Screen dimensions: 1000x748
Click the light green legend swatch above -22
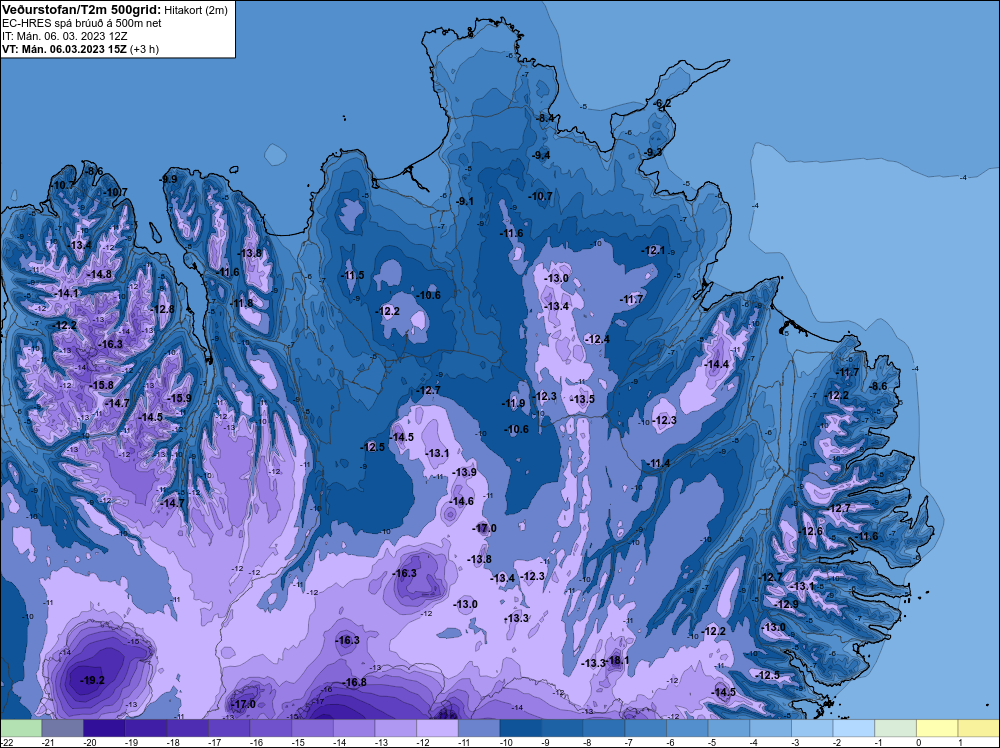tap(21, 728)
